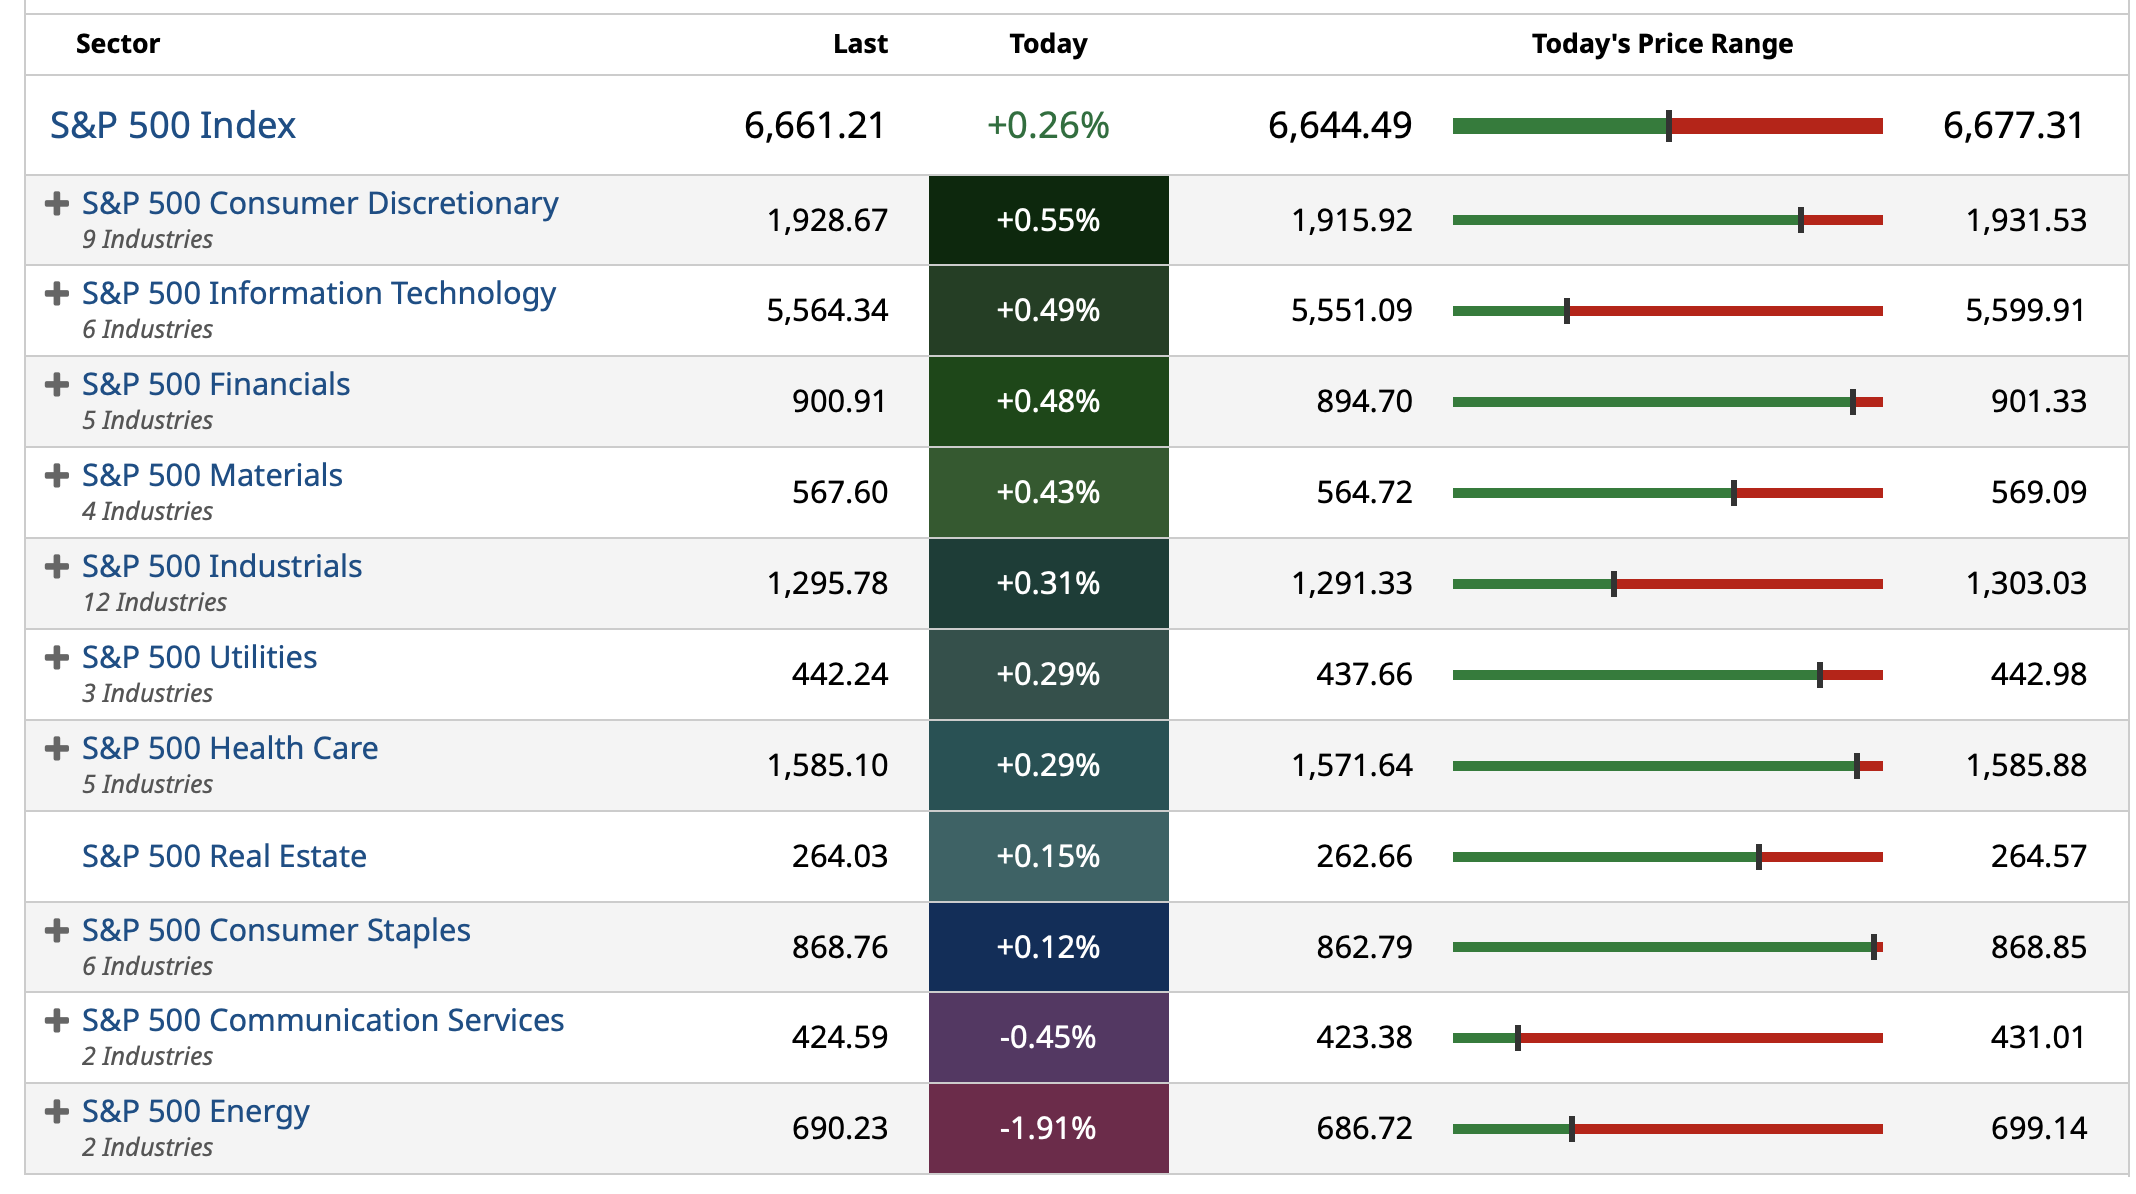
Task: Expand the Information Technology plus icon
Action: click(57, 294)
